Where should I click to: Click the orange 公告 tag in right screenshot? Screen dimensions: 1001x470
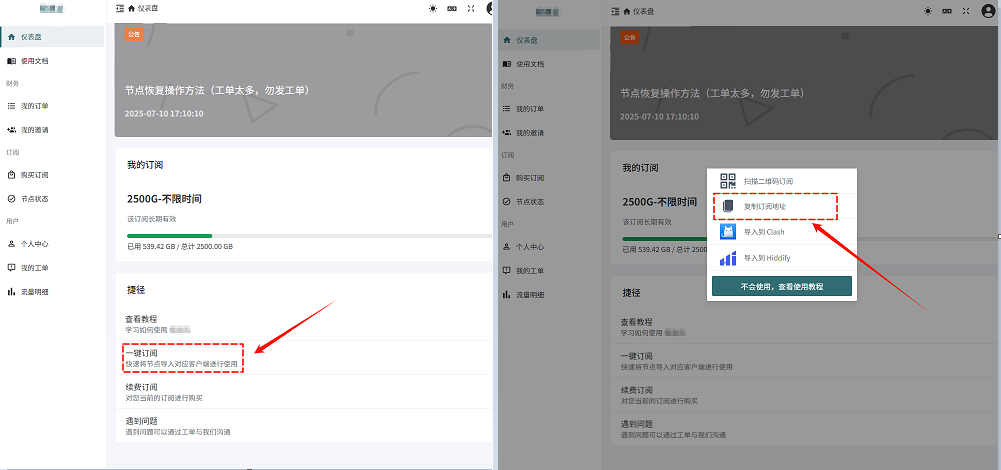[x=629, y=38]
